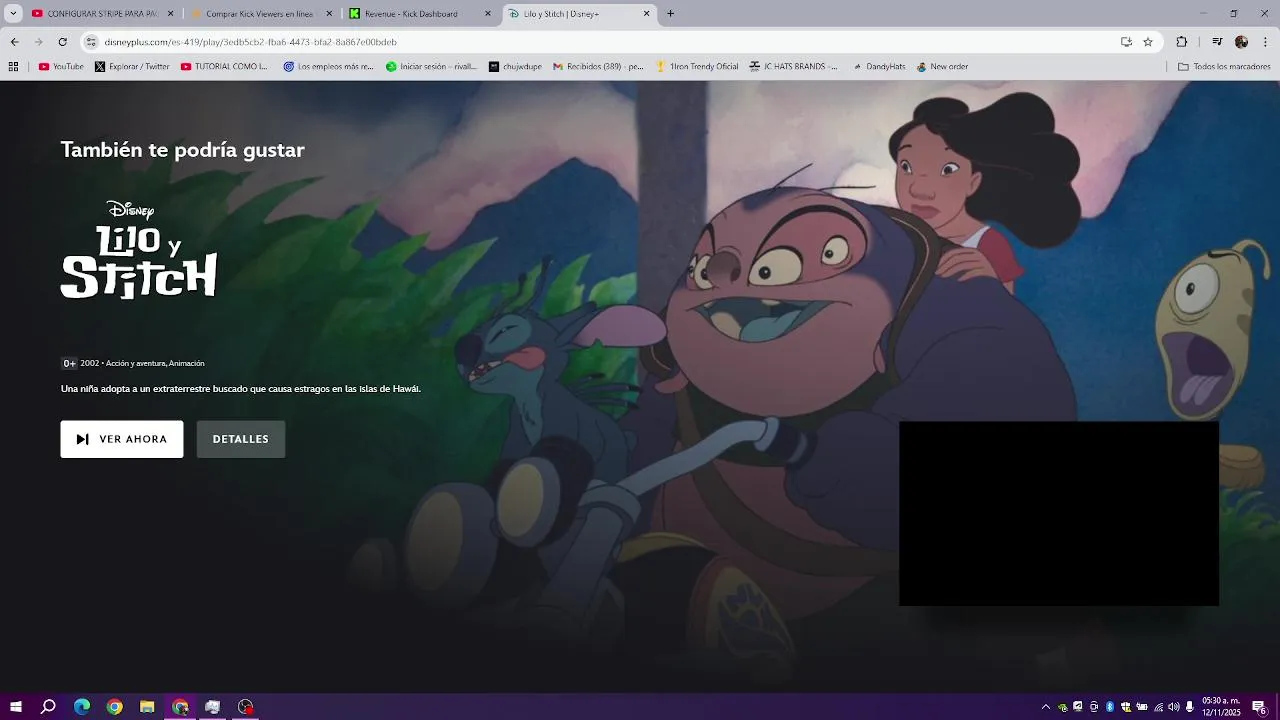The image size is (1280, 720).
Task: Open a new browser tab
Action: click(x=671, y=14)
